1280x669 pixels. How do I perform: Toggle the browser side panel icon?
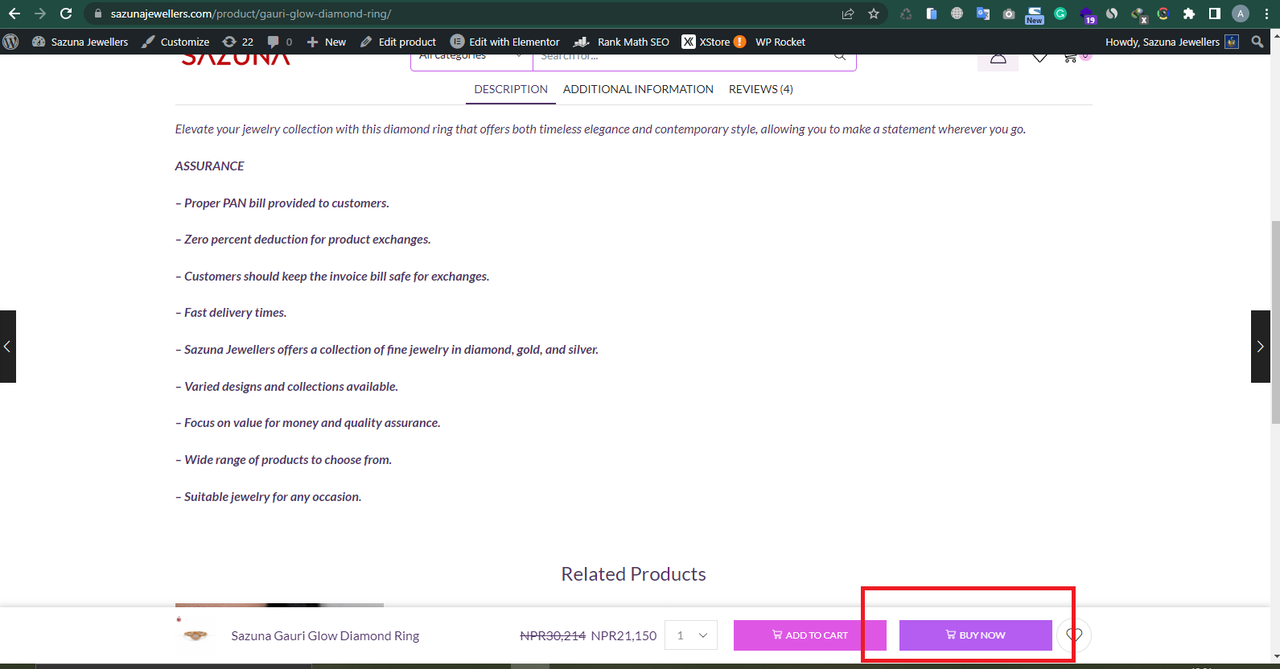tap(1214, 14)
